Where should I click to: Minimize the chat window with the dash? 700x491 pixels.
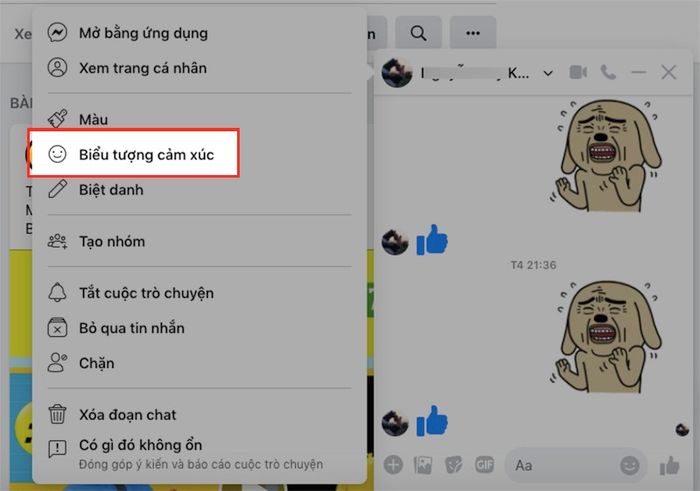(639, 72)
